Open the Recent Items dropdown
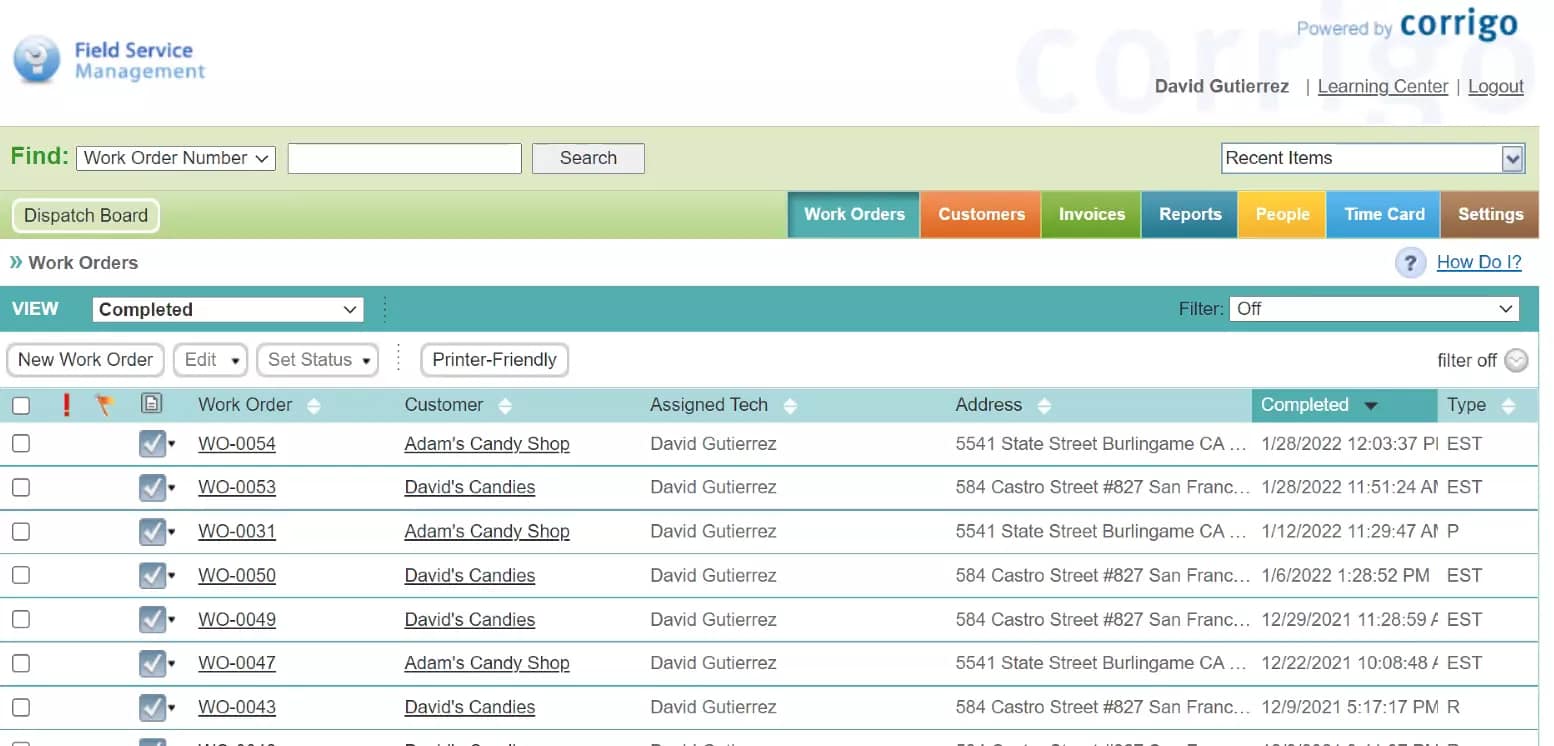The width and height of the screenshot is (1554, 746). coord(1373,158)
